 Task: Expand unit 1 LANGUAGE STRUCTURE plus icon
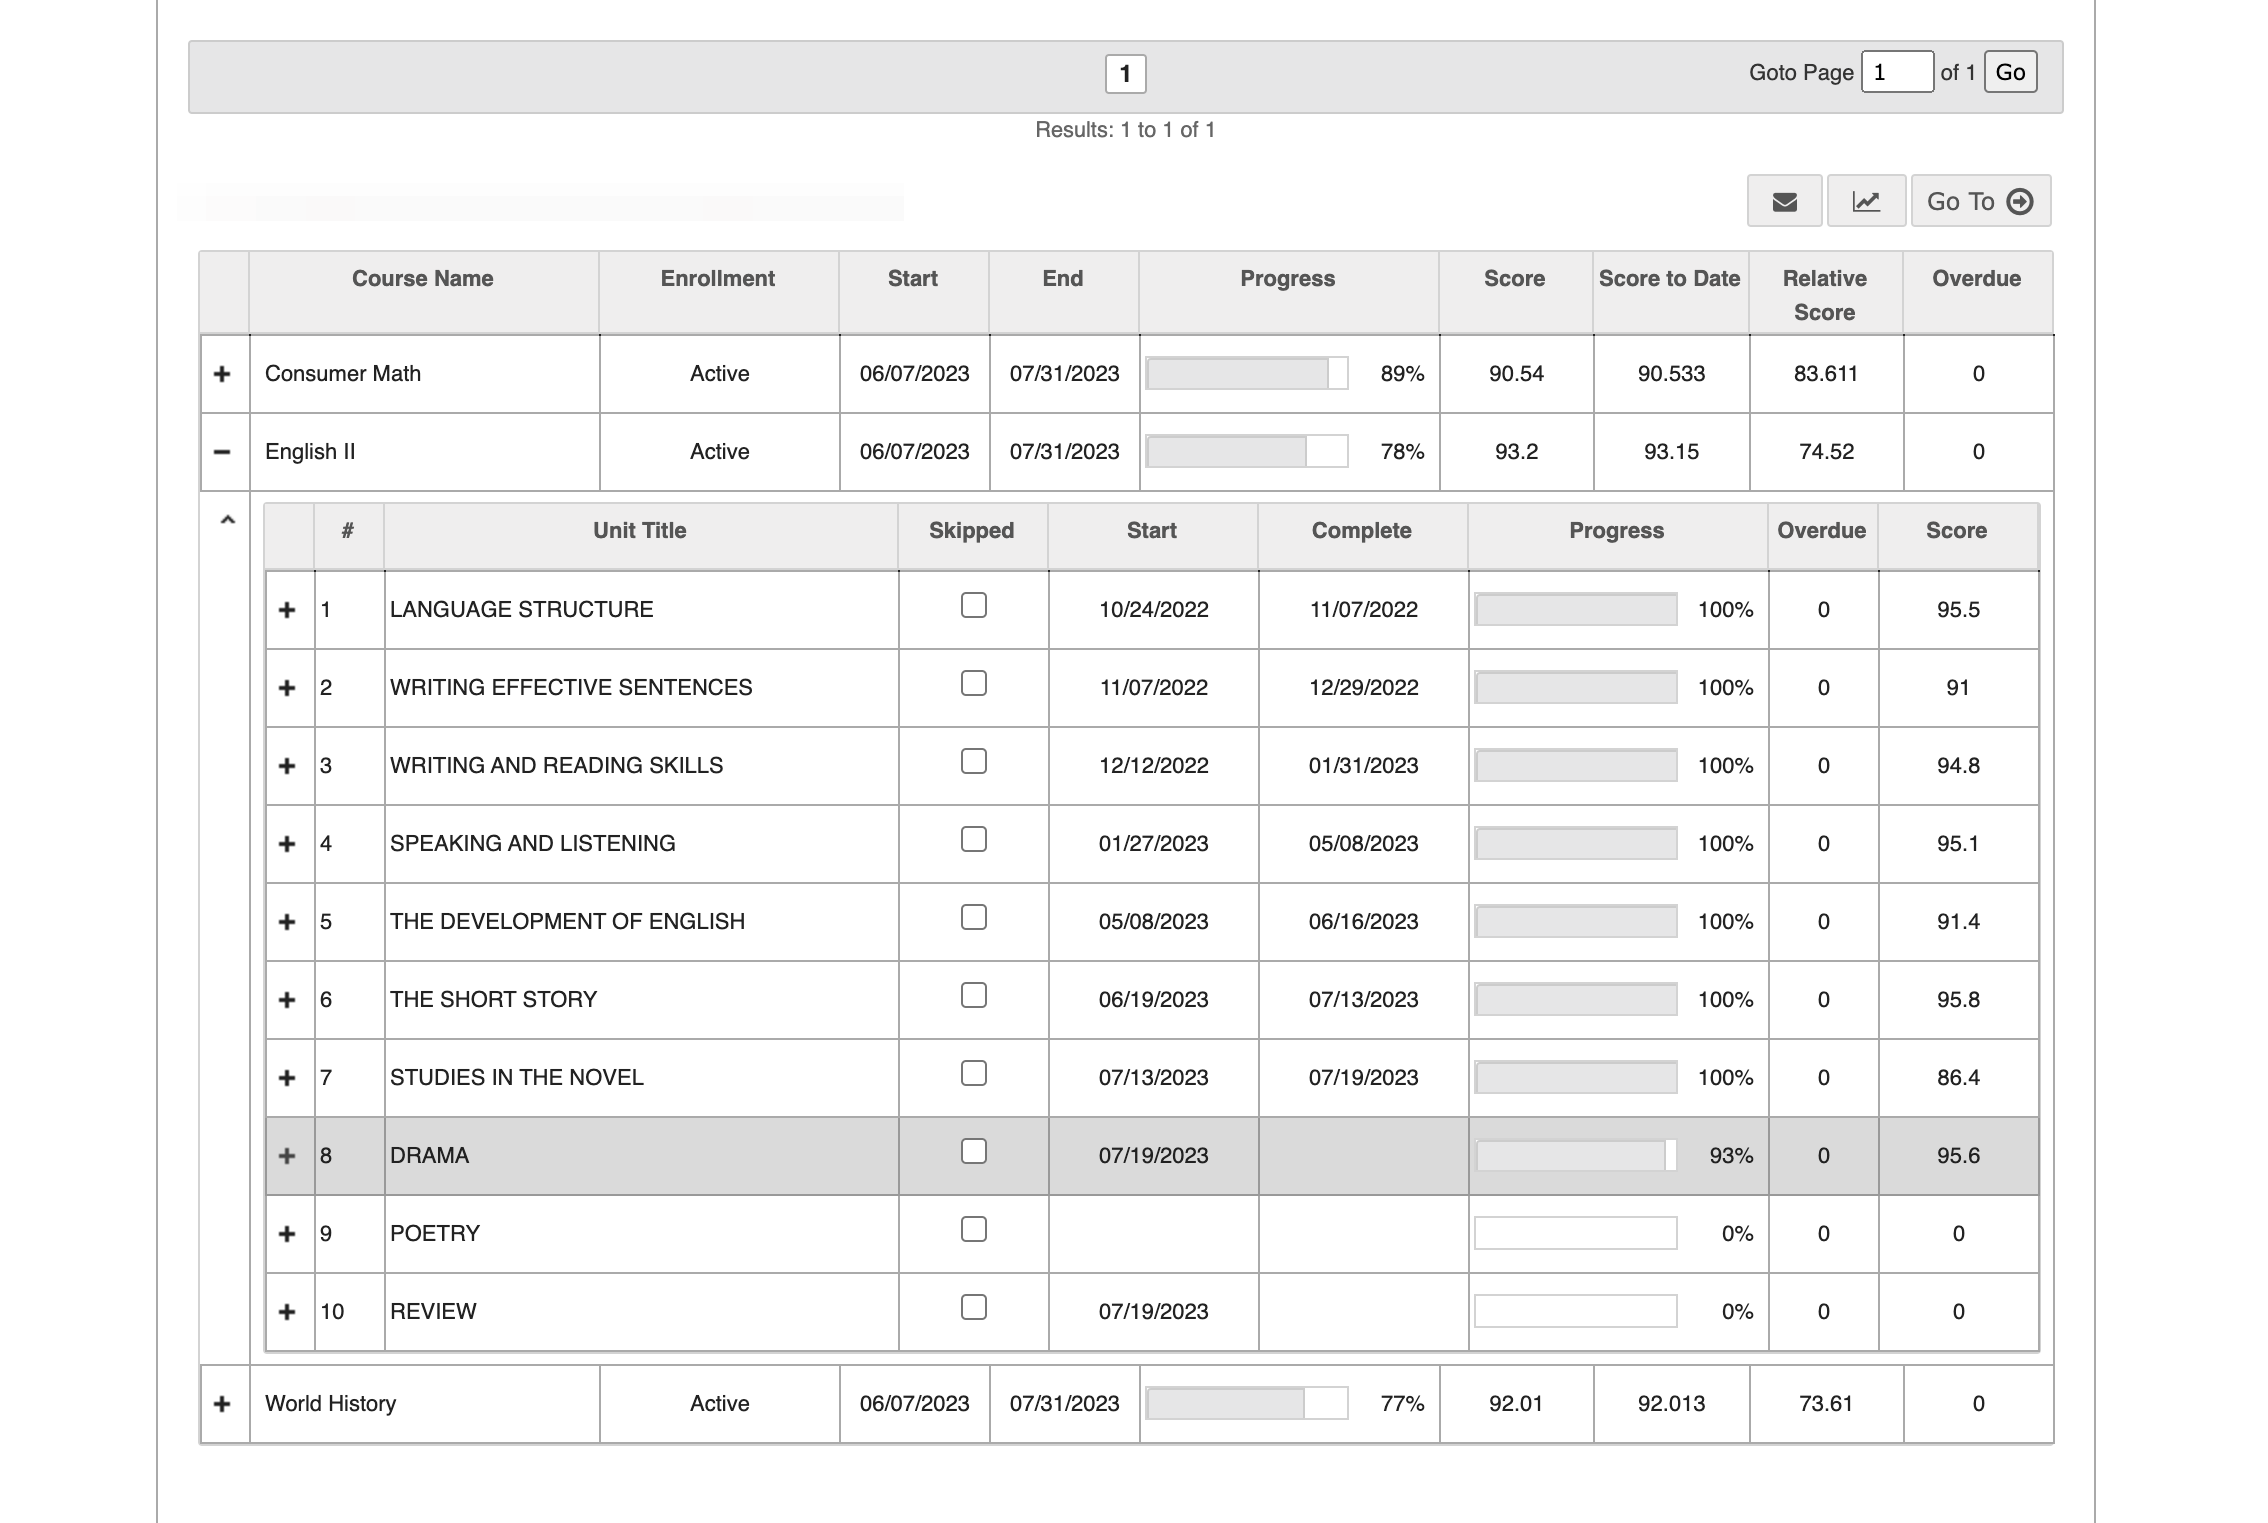click(x=287, y=610)
